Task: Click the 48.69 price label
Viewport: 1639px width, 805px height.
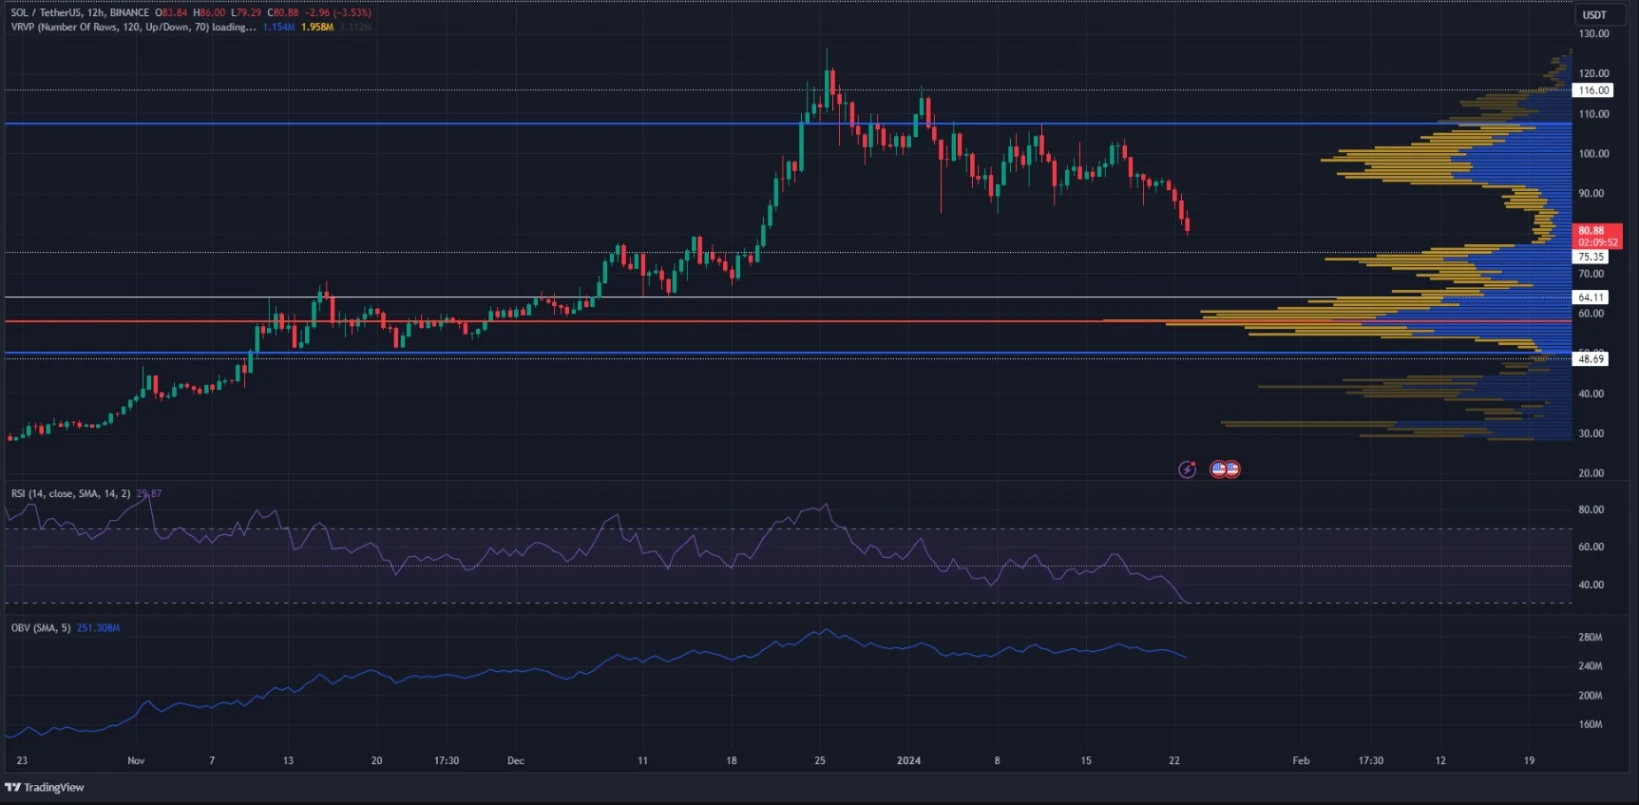Action: [1590, 358]
